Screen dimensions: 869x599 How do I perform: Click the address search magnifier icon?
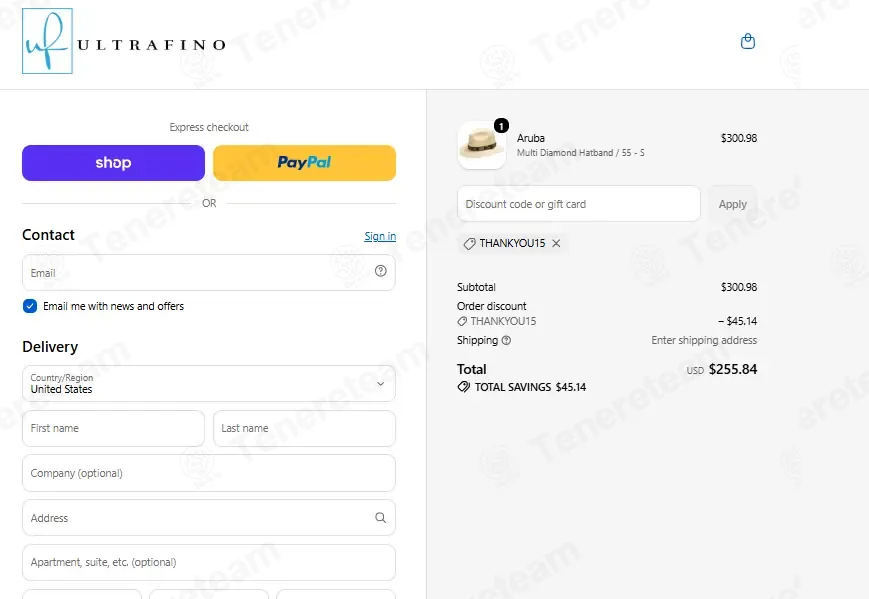(380, 518)
